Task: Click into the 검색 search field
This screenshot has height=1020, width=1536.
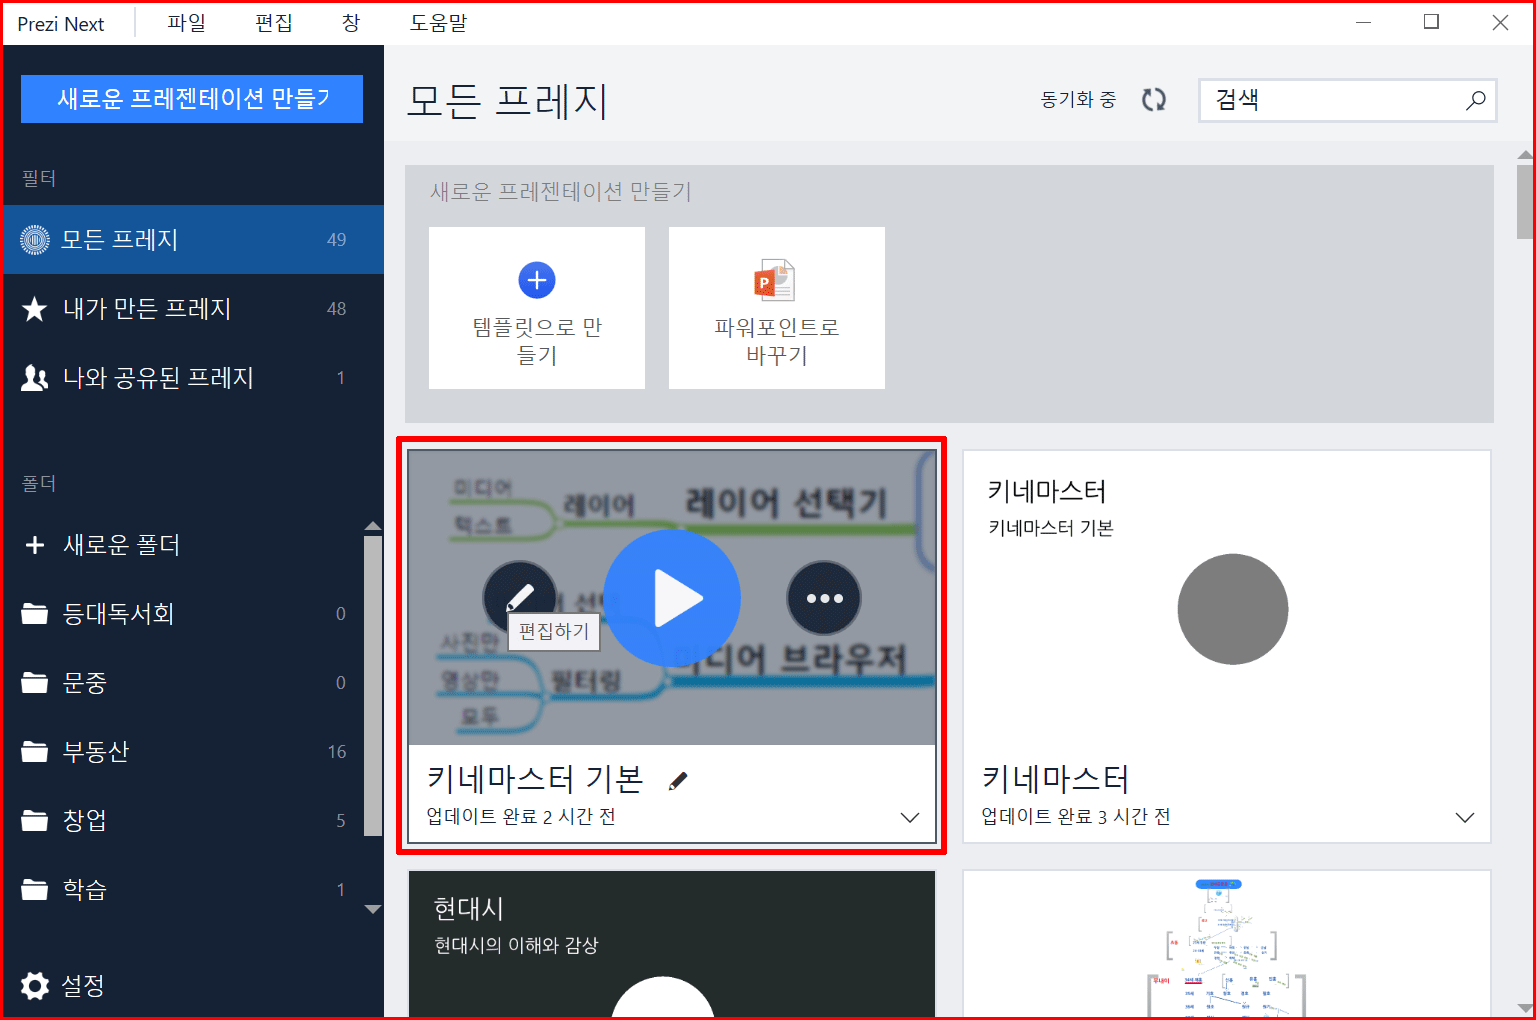Action: coord(1347,100)
